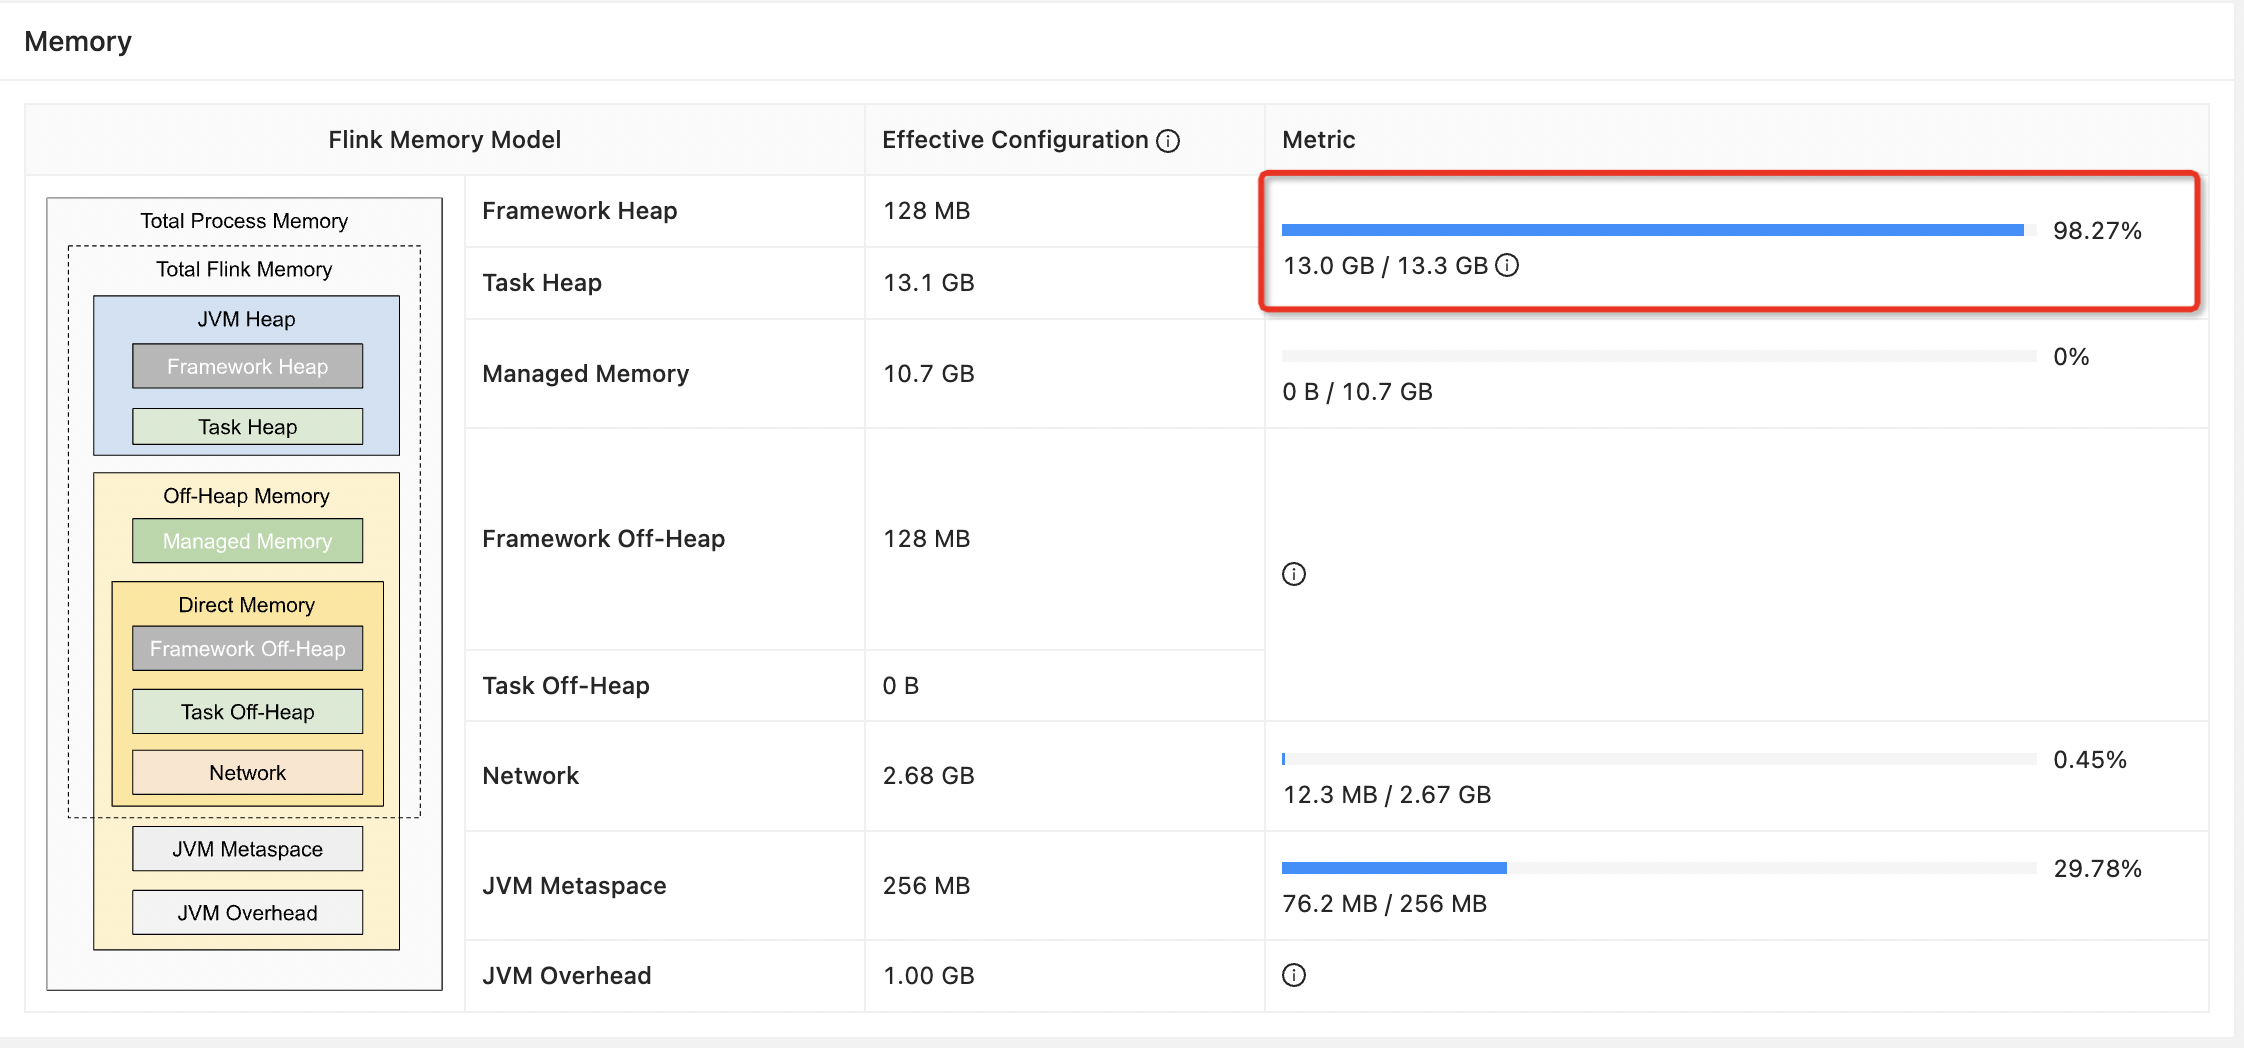Click the 2.68 GB Network configuration value
Viewport: 2244px width, 1048px height.
click(928, 776)
